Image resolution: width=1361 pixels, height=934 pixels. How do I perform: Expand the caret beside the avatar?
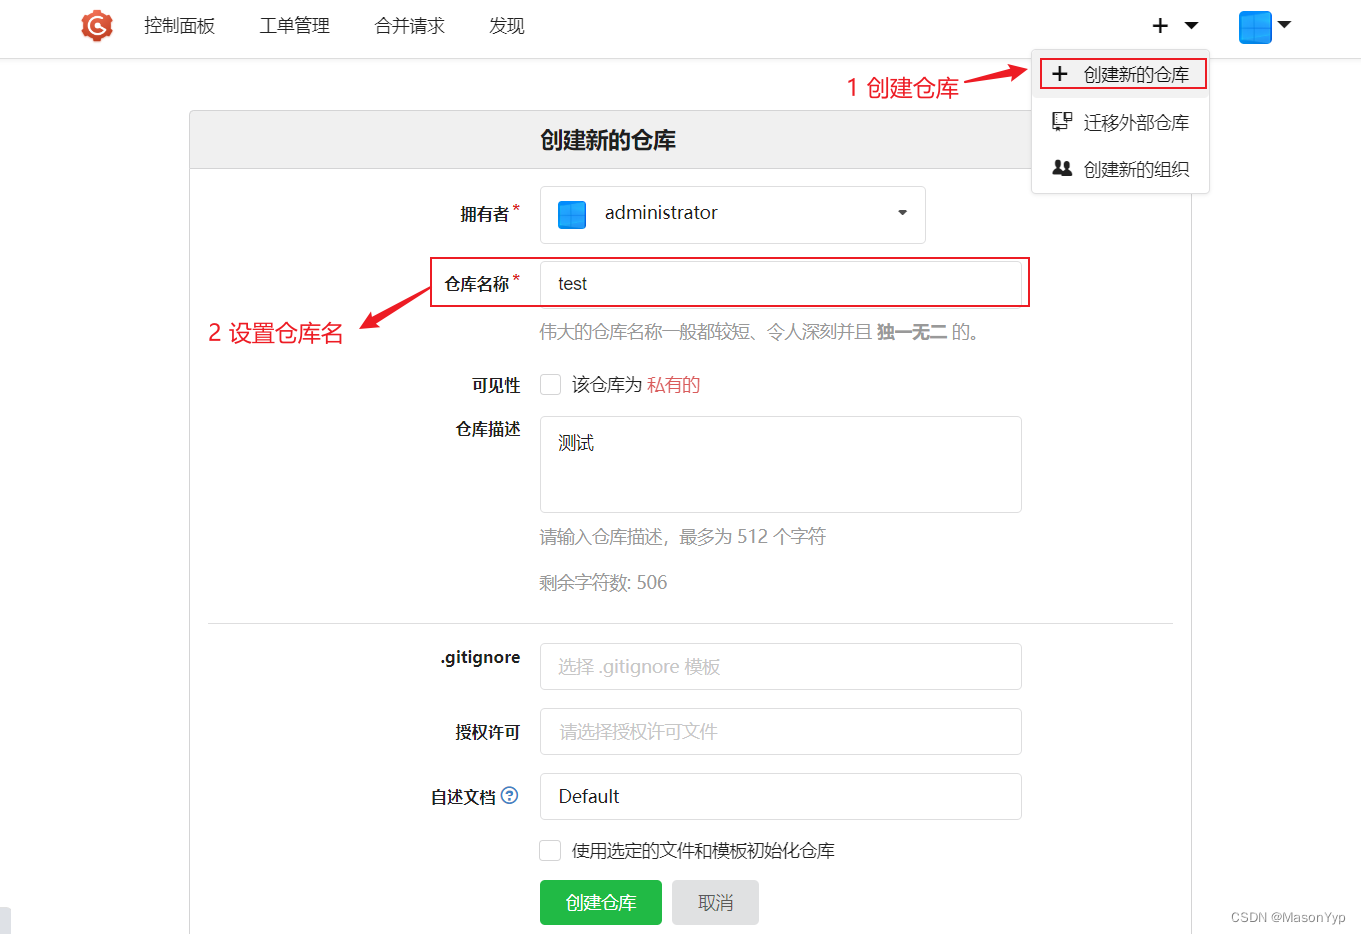[1285, 27]
